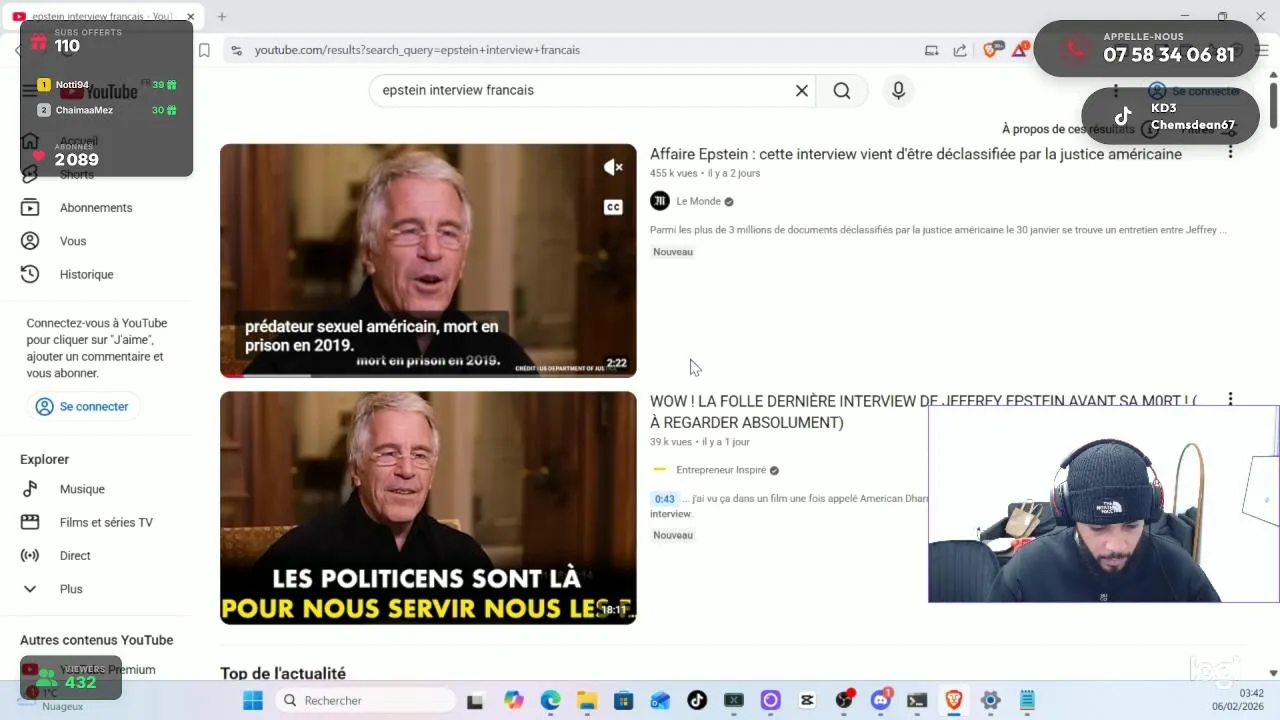Click the Top de l'actualité heading
This screenshot has width=1280, height=720.
point(283,673)
